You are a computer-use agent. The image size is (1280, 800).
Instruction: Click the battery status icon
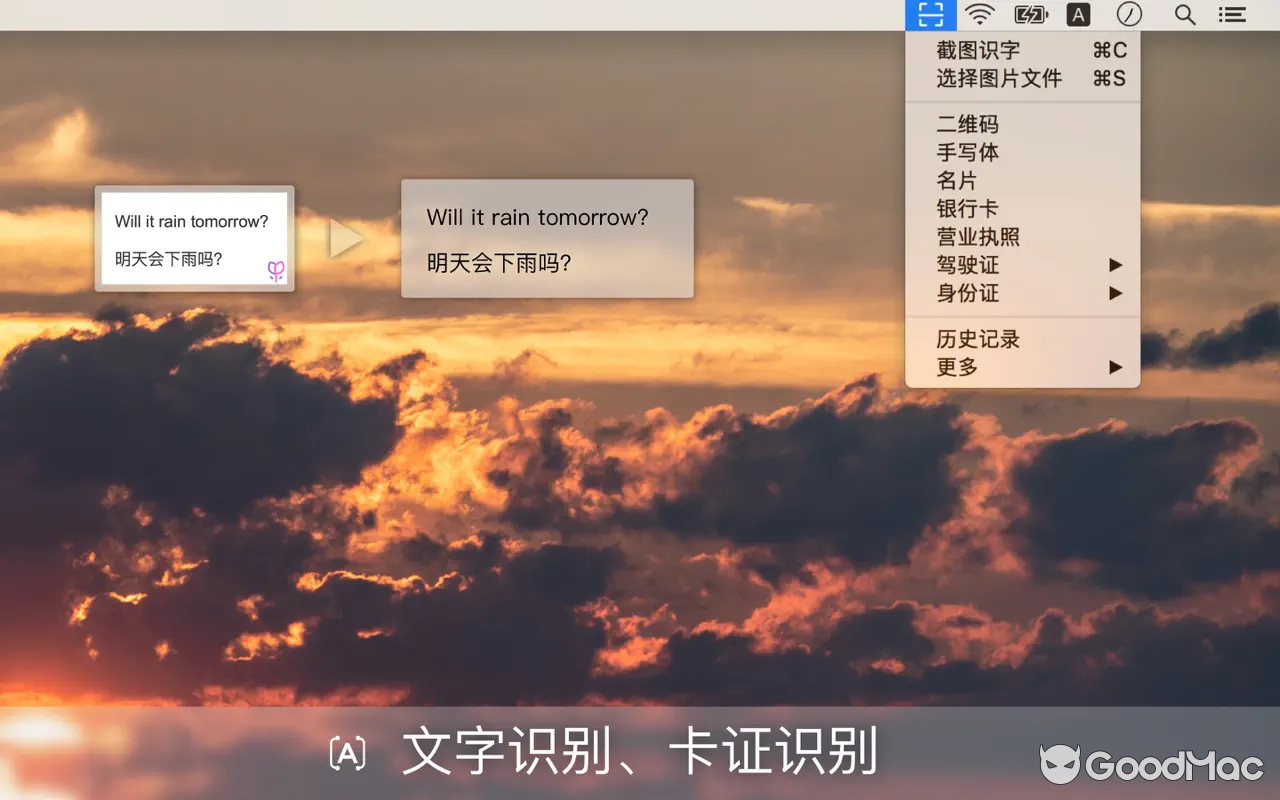pos(1029,15)
